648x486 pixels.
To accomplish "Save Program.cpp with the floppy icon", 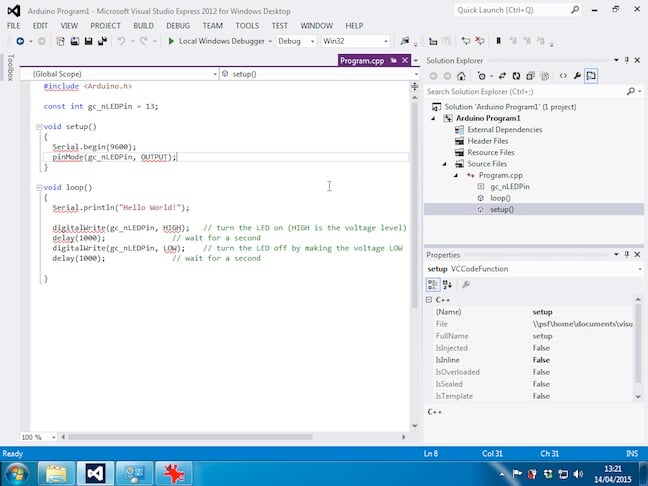I will pyautogui.click(x=88, y=41).
